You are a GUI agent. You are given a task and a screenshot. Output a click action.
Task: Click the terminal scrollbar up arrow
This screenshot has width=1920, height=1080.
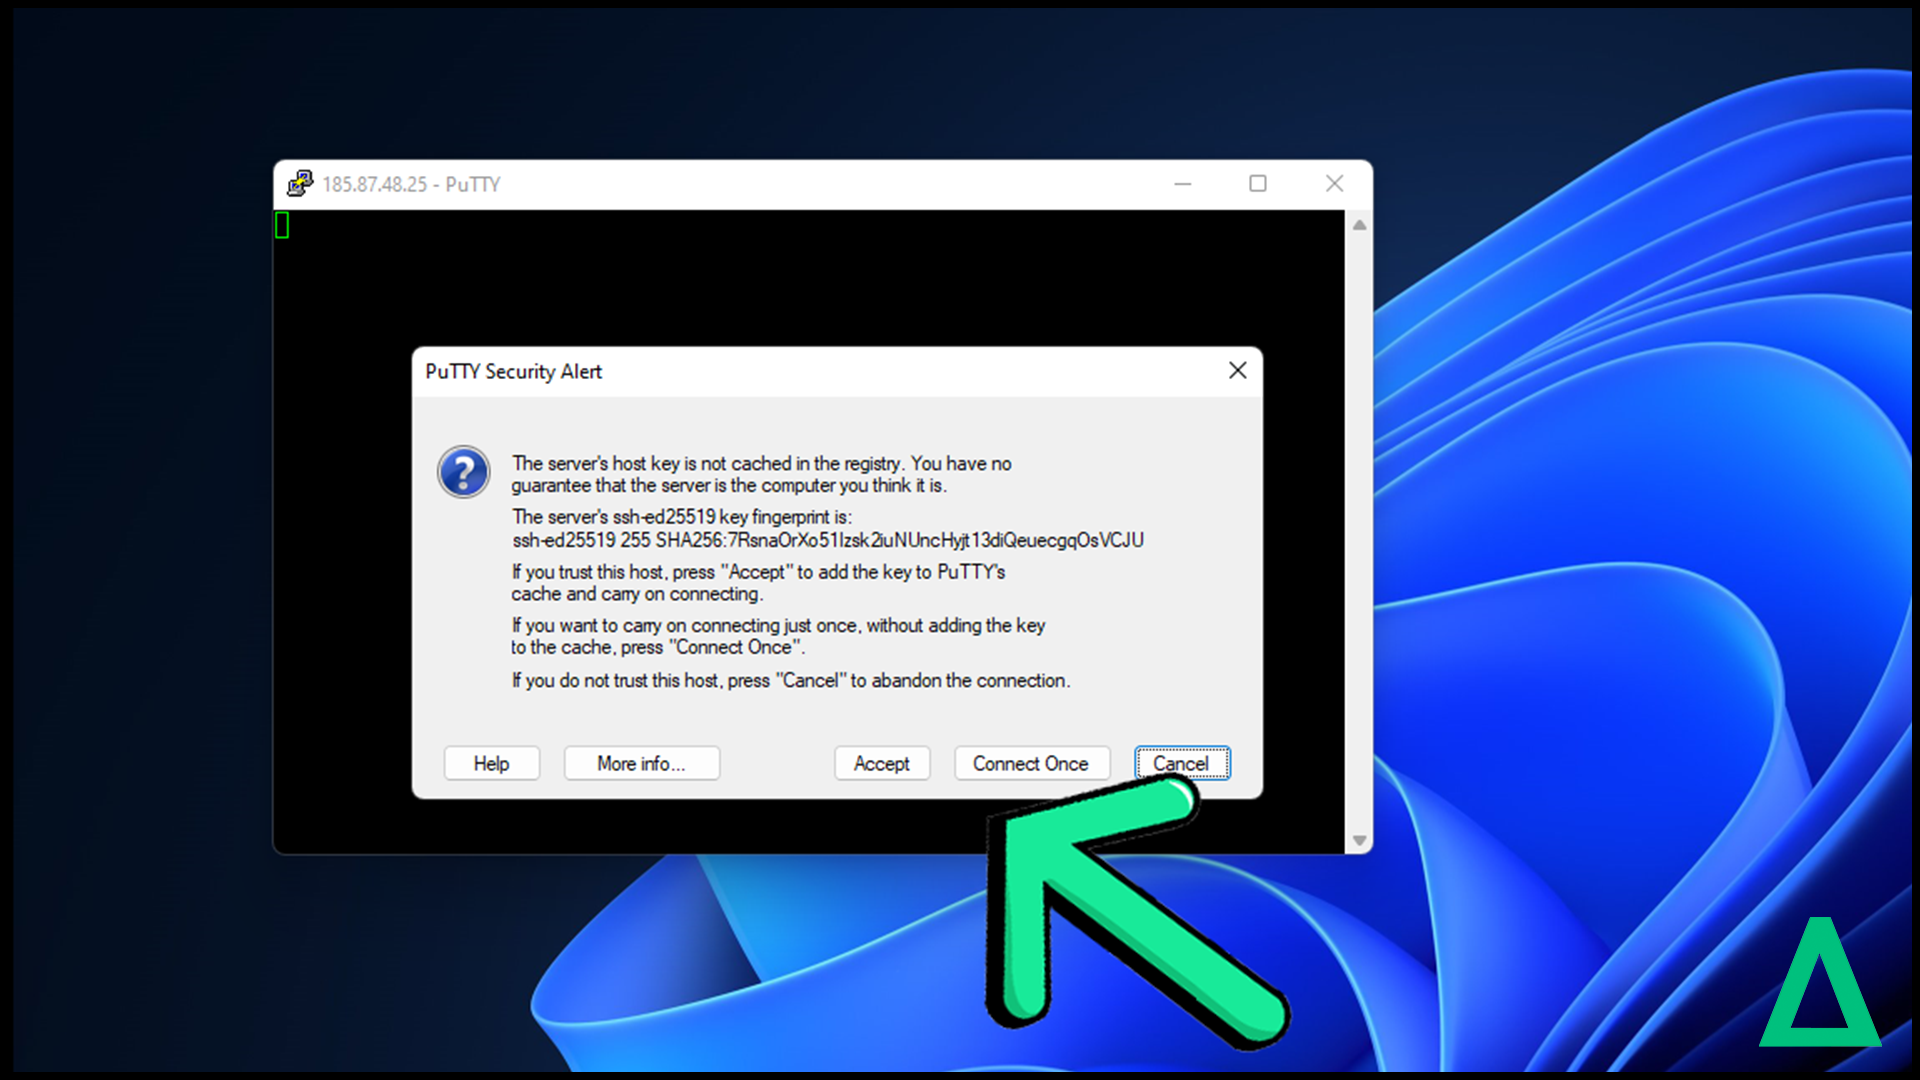[1359, 225]
